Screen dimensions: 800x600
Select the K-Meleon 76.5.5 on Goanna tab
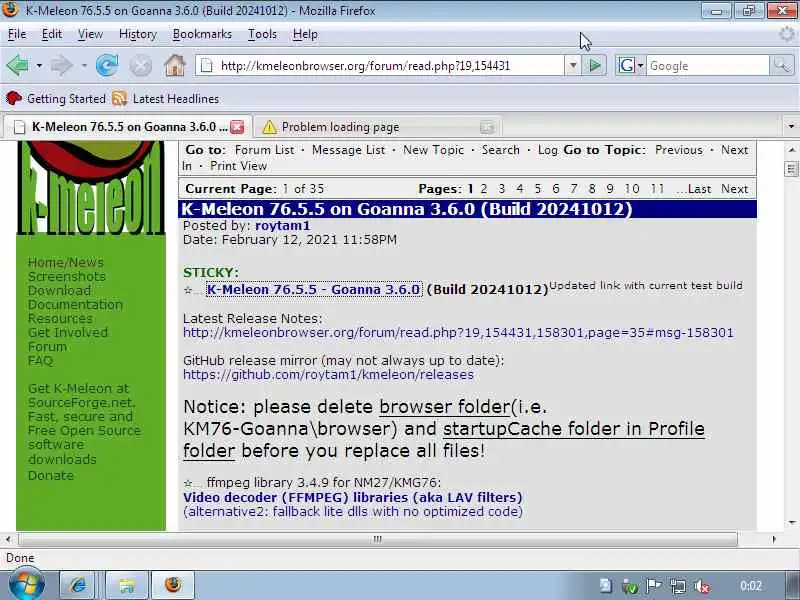pyautogui.click(x=128, y=127)
